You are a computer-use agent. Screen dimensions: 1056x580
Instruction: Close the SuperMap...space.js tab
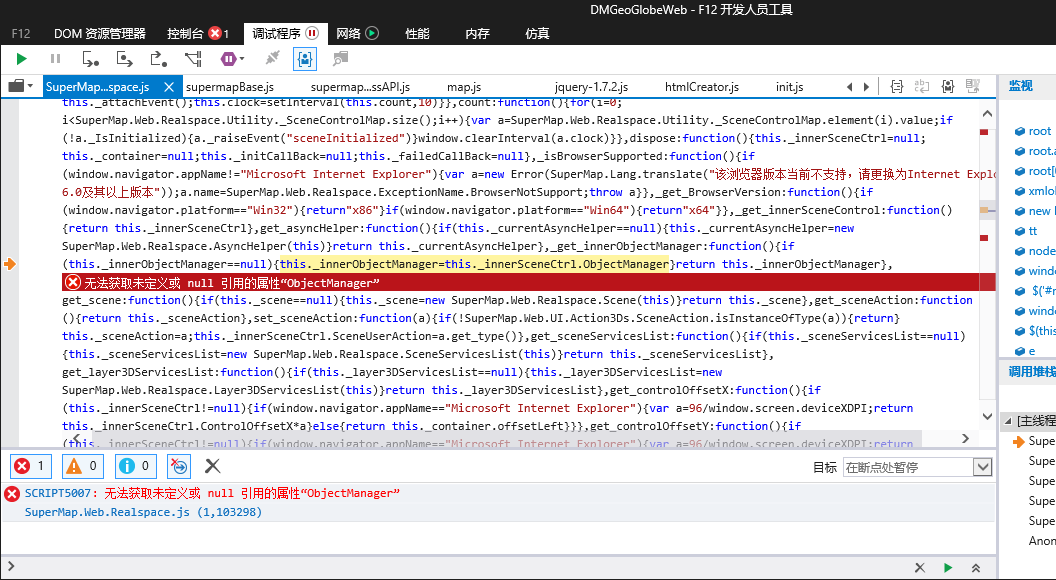169,87
